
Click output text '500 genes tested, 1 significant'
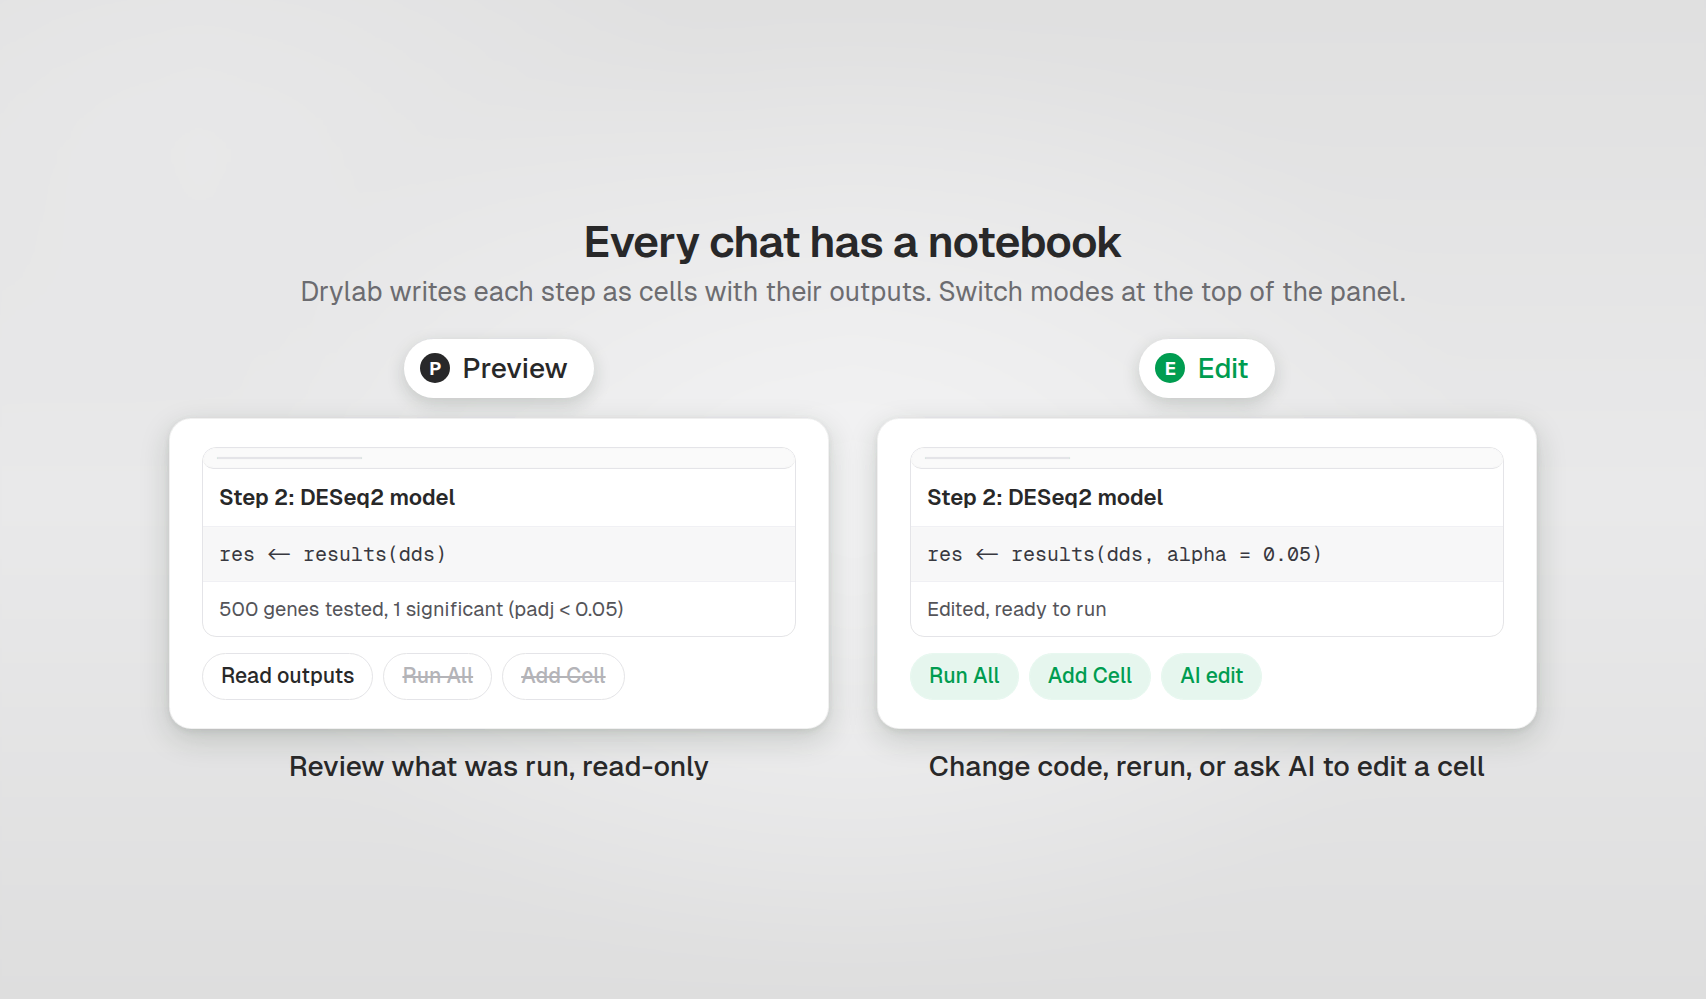tap(361, 609)
